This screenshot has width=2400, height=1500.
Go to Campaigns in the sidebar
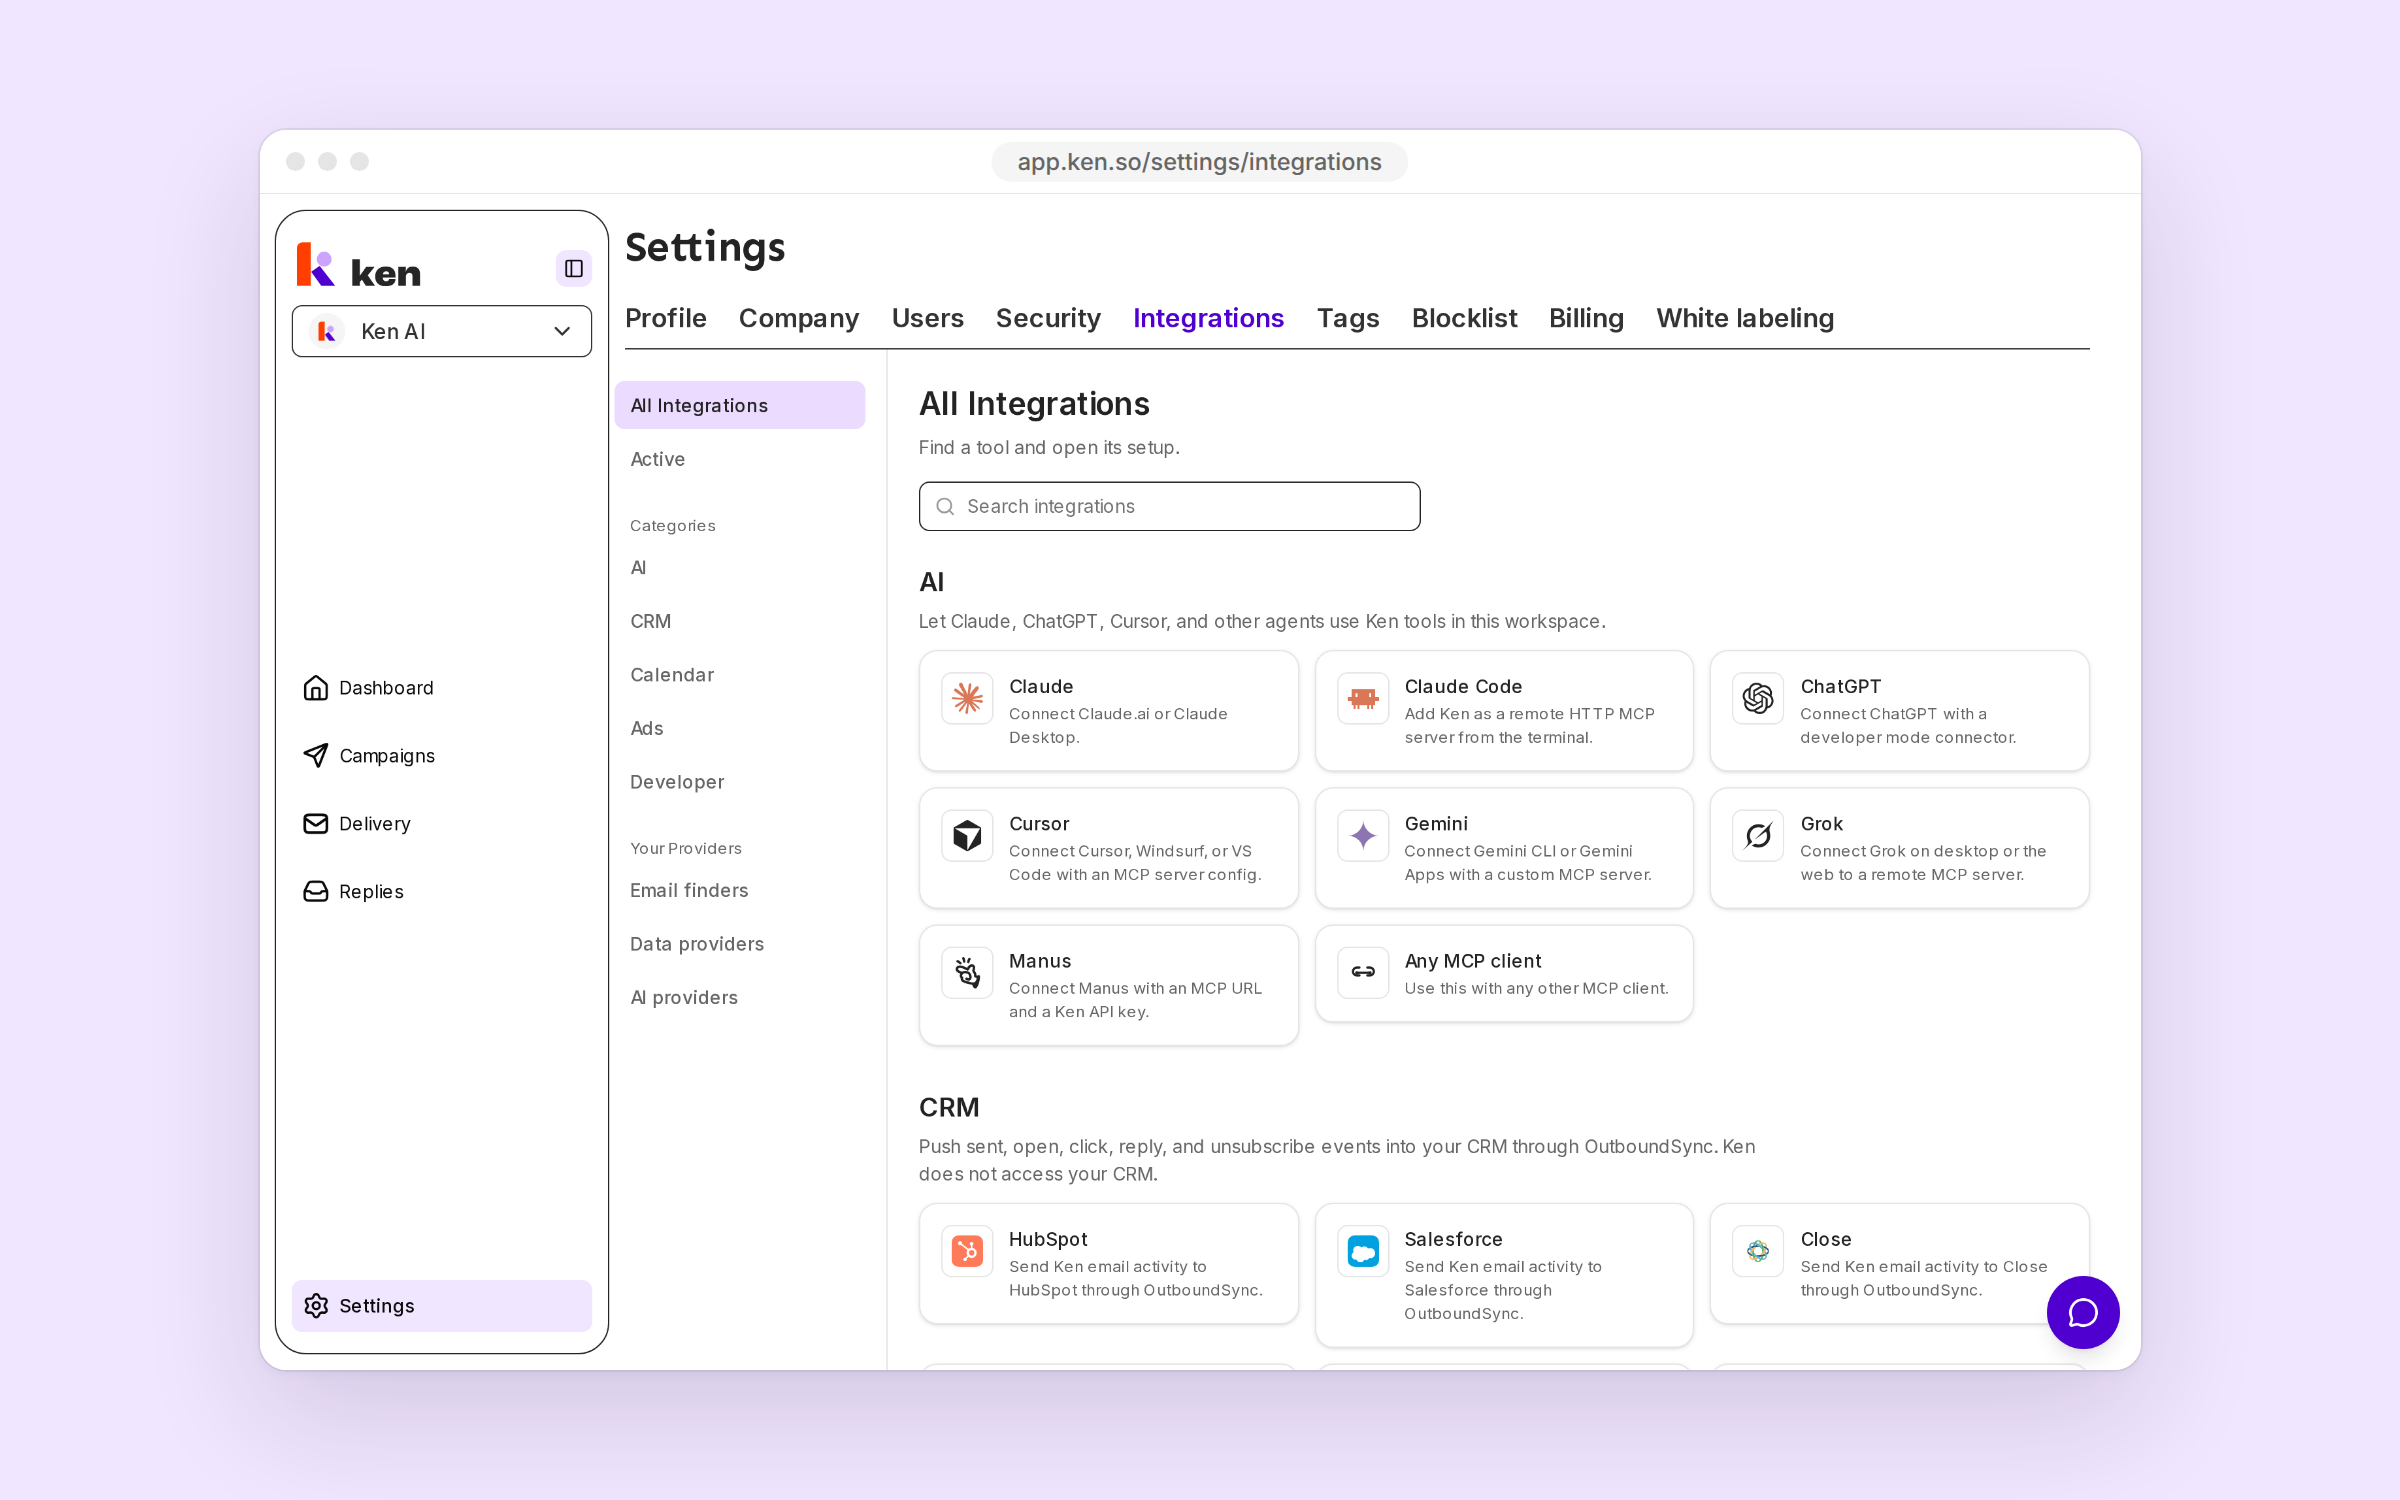click(442, 756)
